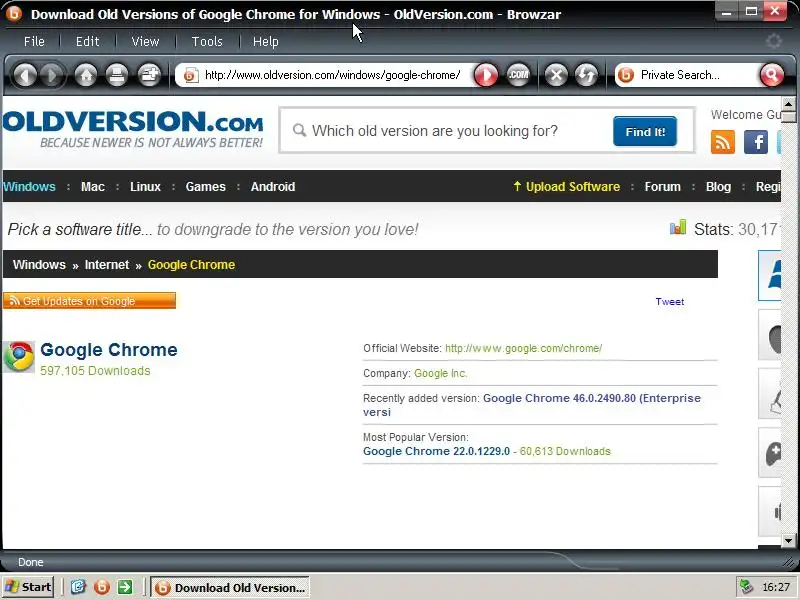Select the Android navigation tab
800x600 pixels.
pyautogui.click(x=273, y=187)
